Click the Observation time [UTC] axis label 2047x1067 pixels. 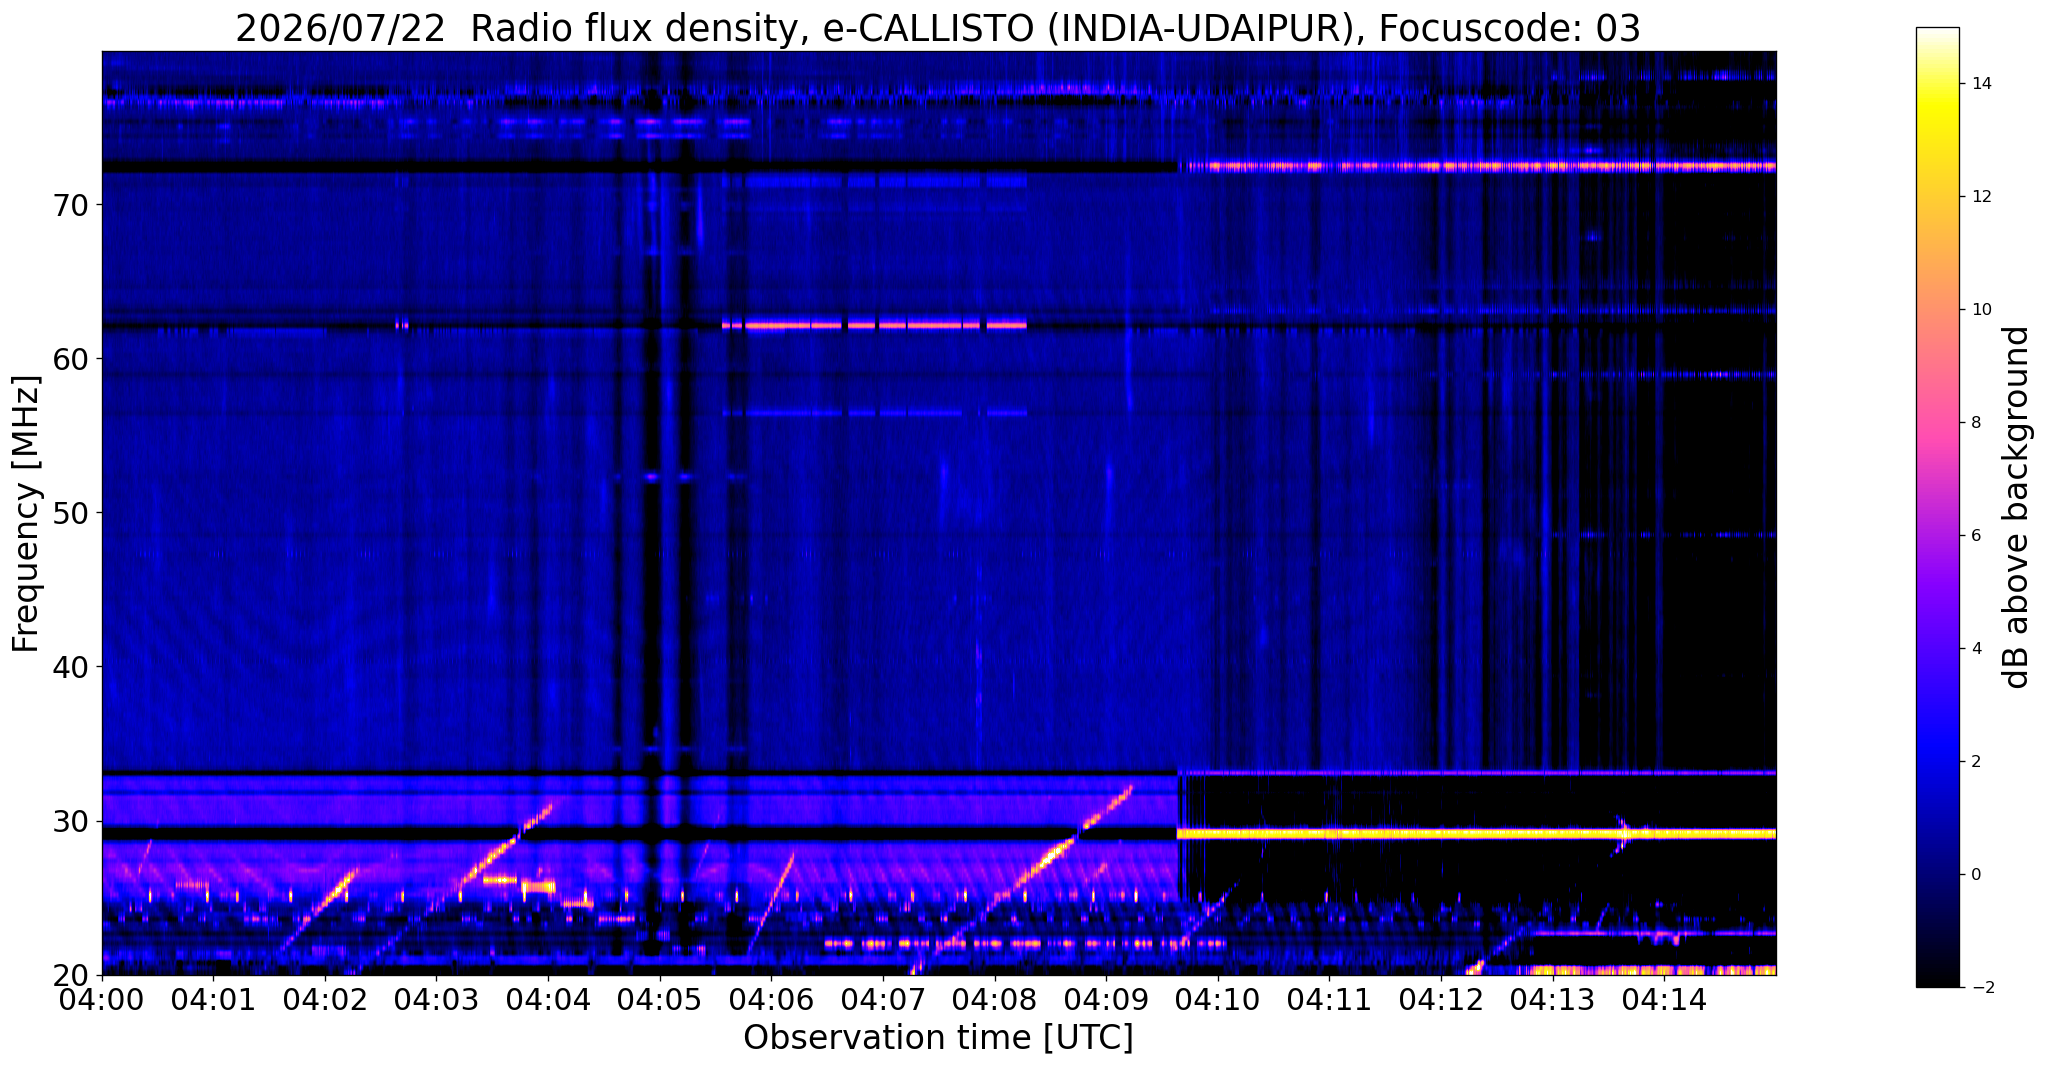click(x=938, y=1038)
